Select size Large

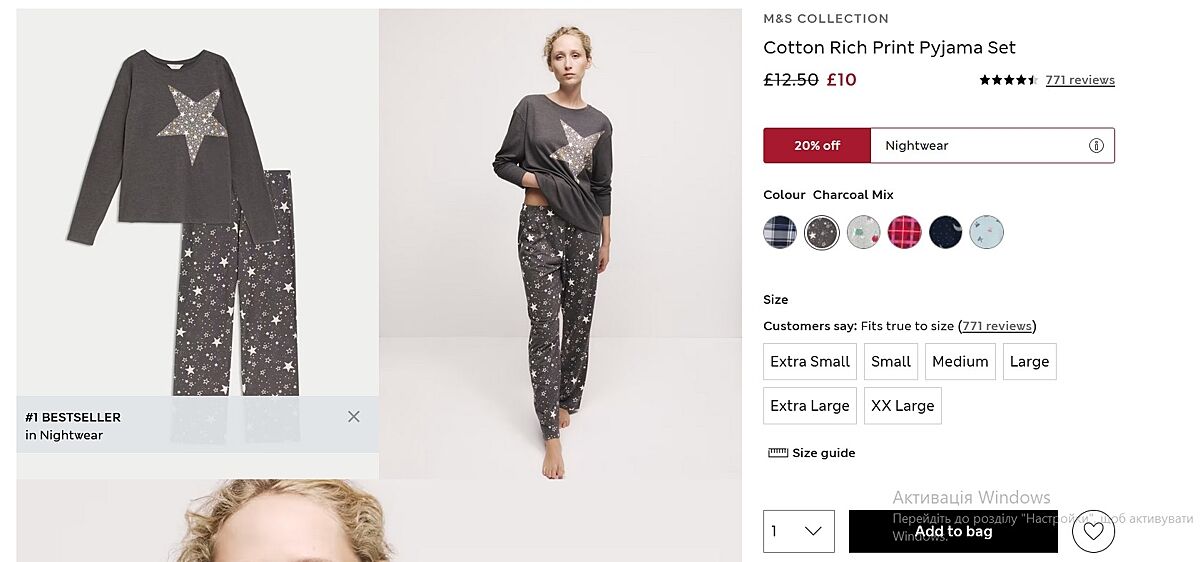coord(1029,362)
